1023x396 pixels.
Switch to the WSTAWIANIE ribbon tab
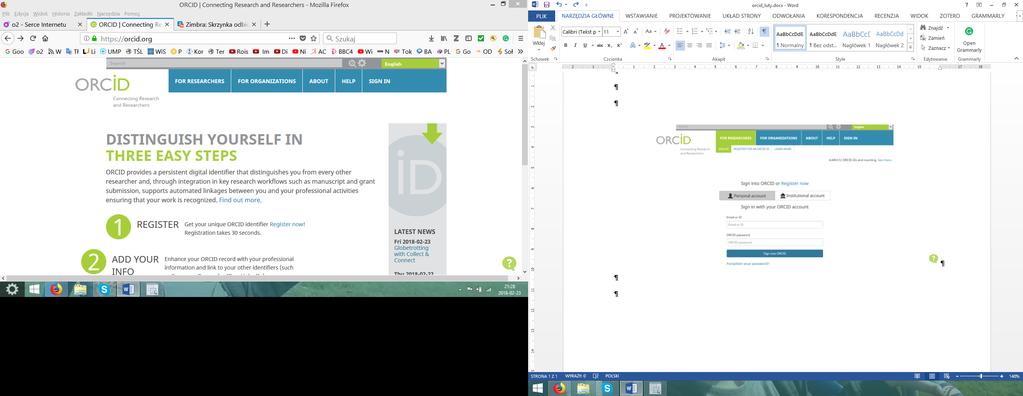[641, 16]
